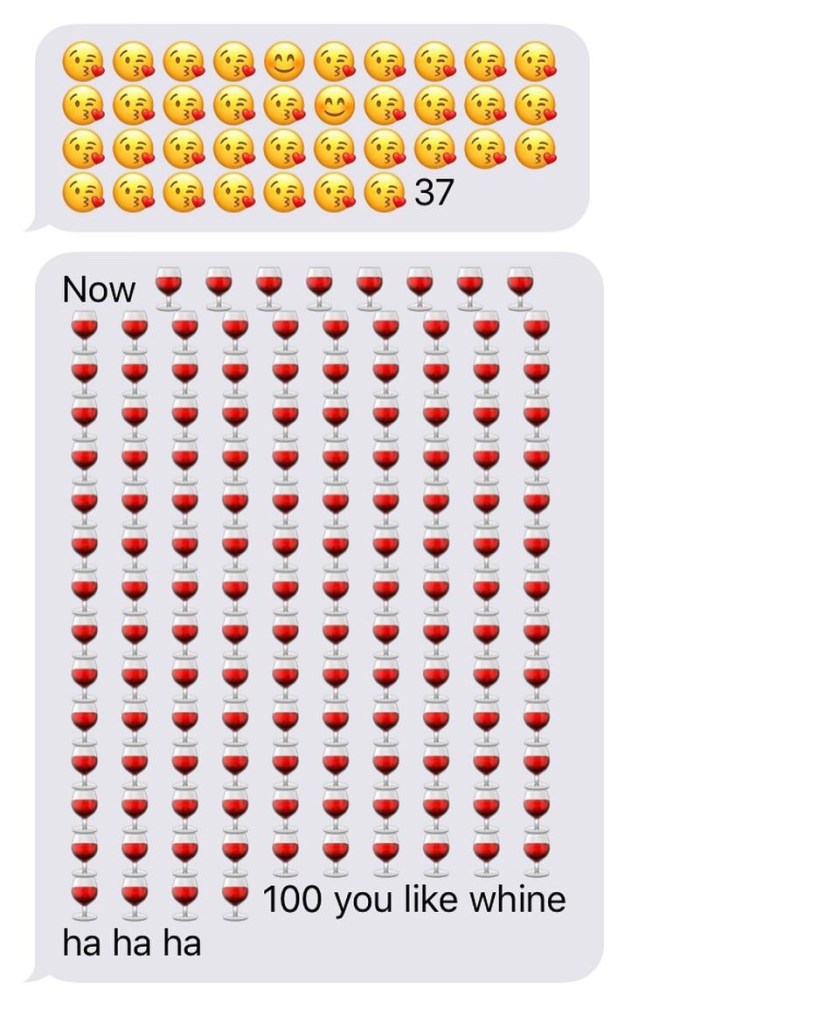Tap the number '100' after wine glasses
Image resolution: width=819 pixels, height=1023 pixels.
293,899
